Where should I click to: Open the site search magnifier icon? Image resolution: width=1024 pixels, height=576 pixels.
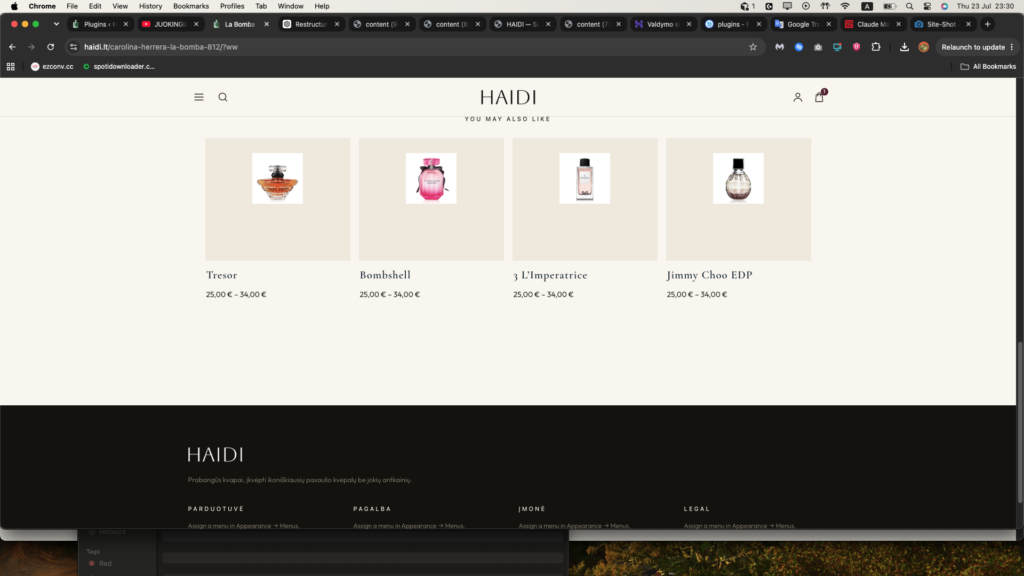pos(223,97)
